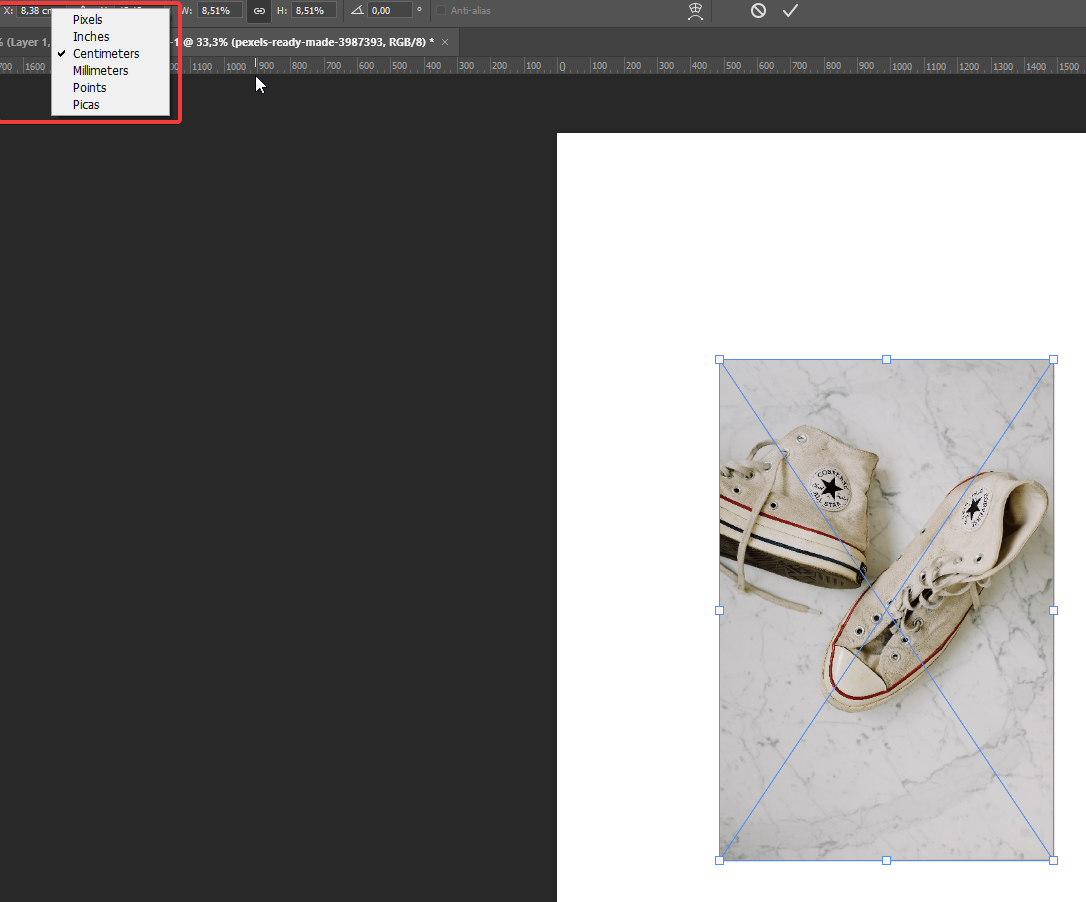This screenshot has height=902, width=1086.
Task: Click the rotation angle field showing 0,00
Action: click(391, 10)
